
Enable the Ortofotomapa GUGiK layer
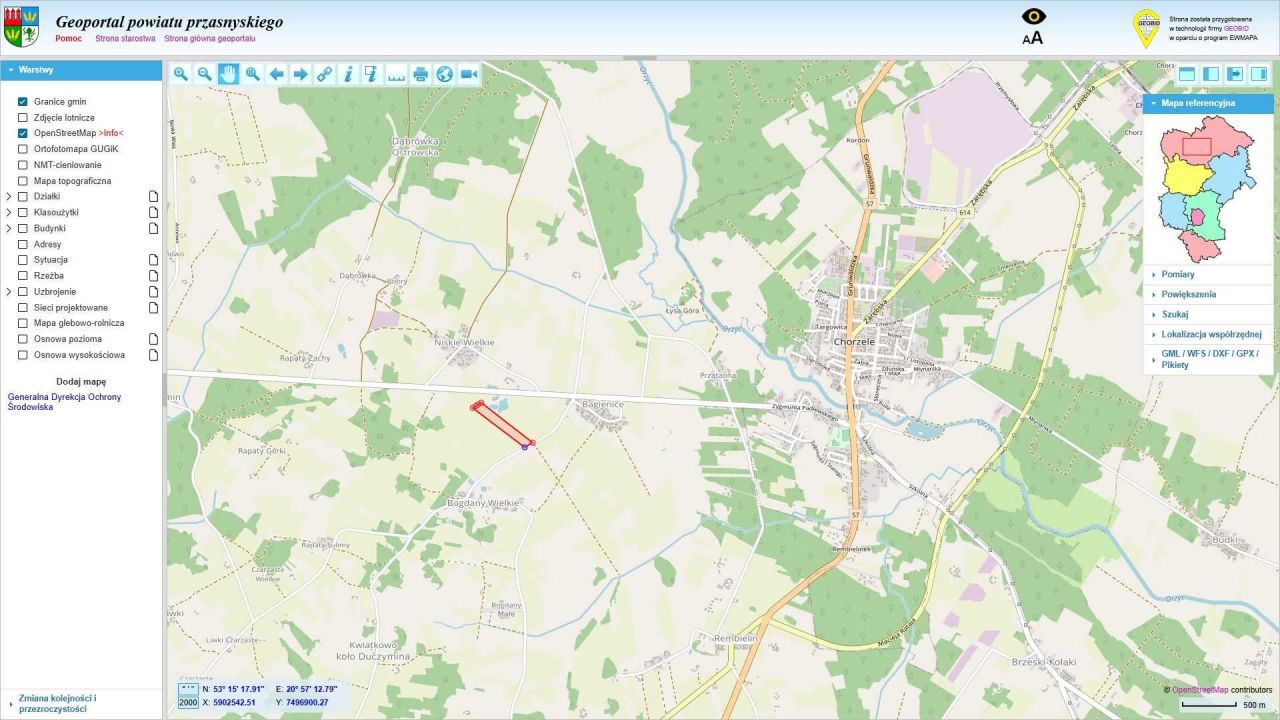(23, 149)
